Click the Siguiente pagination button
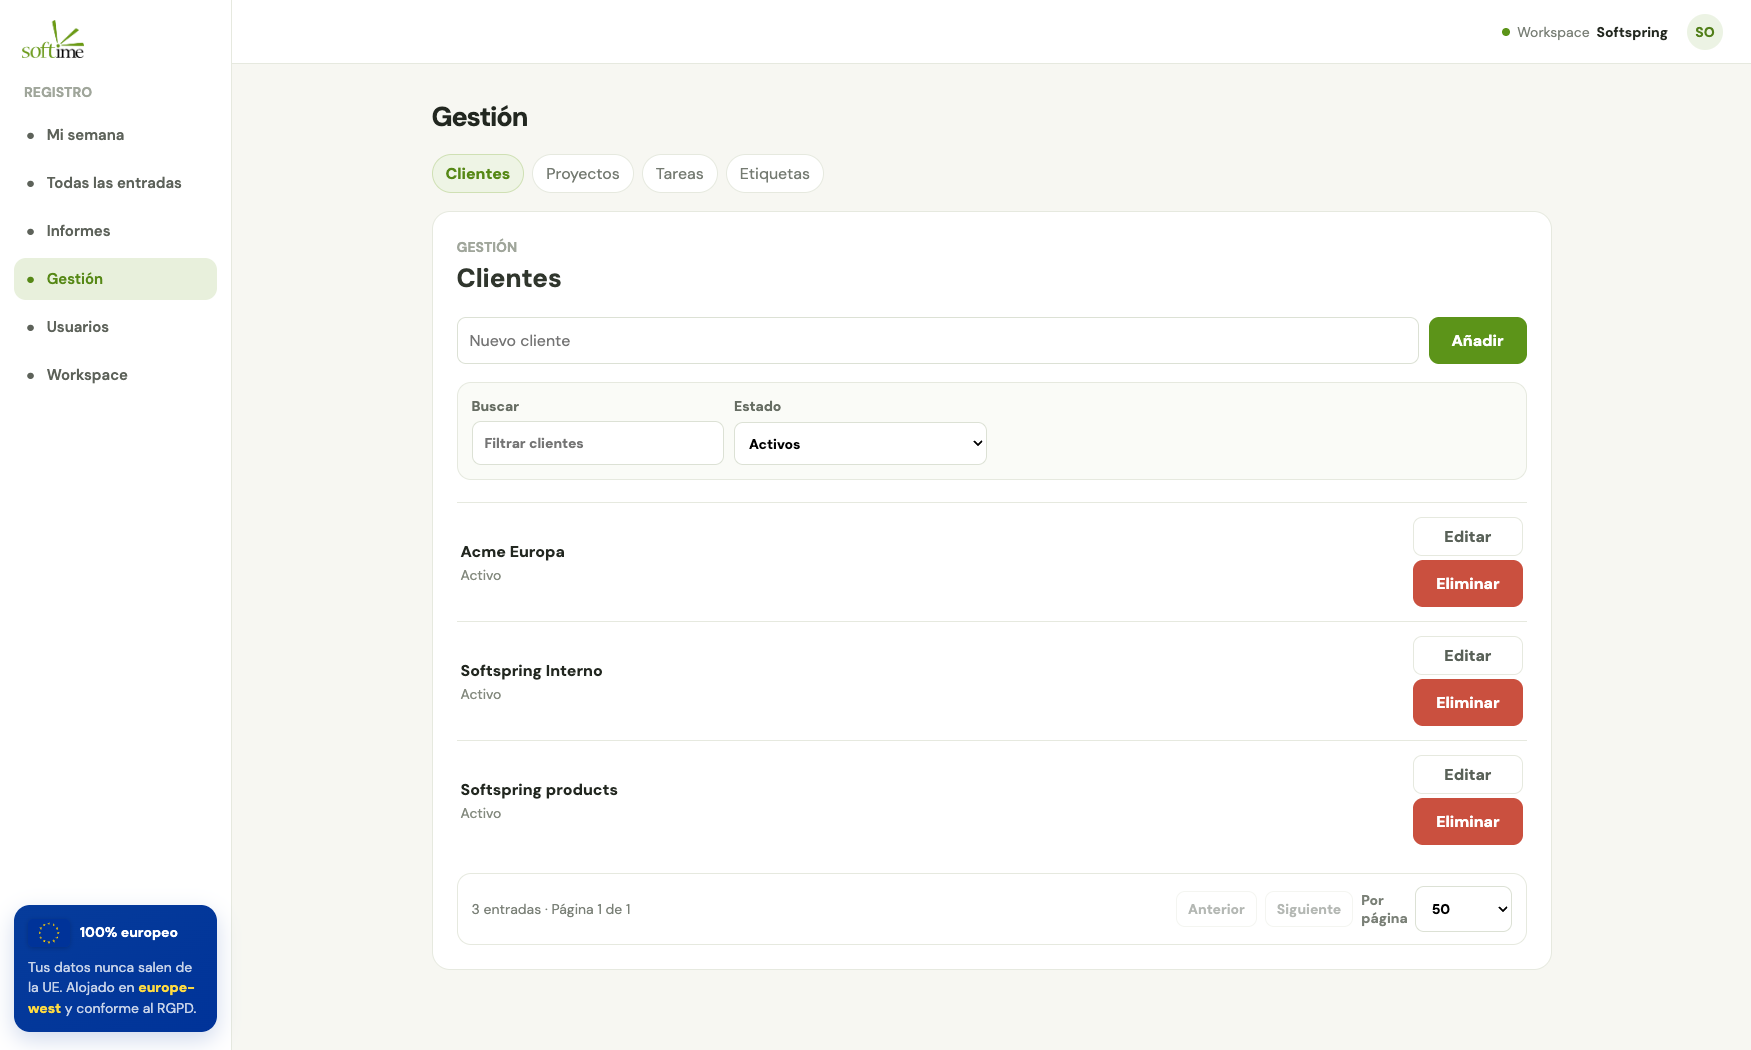Screen dimensions: 1751x1050 1309,909
